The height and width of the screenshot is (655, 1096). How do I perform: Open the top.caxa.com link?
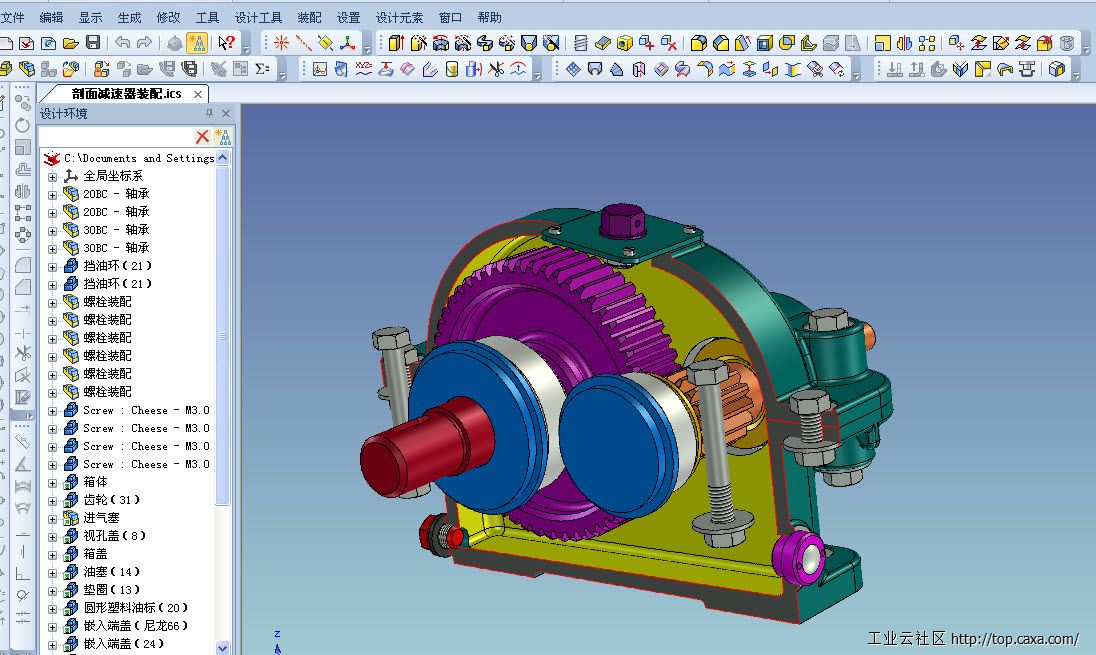pos(1014,639)
